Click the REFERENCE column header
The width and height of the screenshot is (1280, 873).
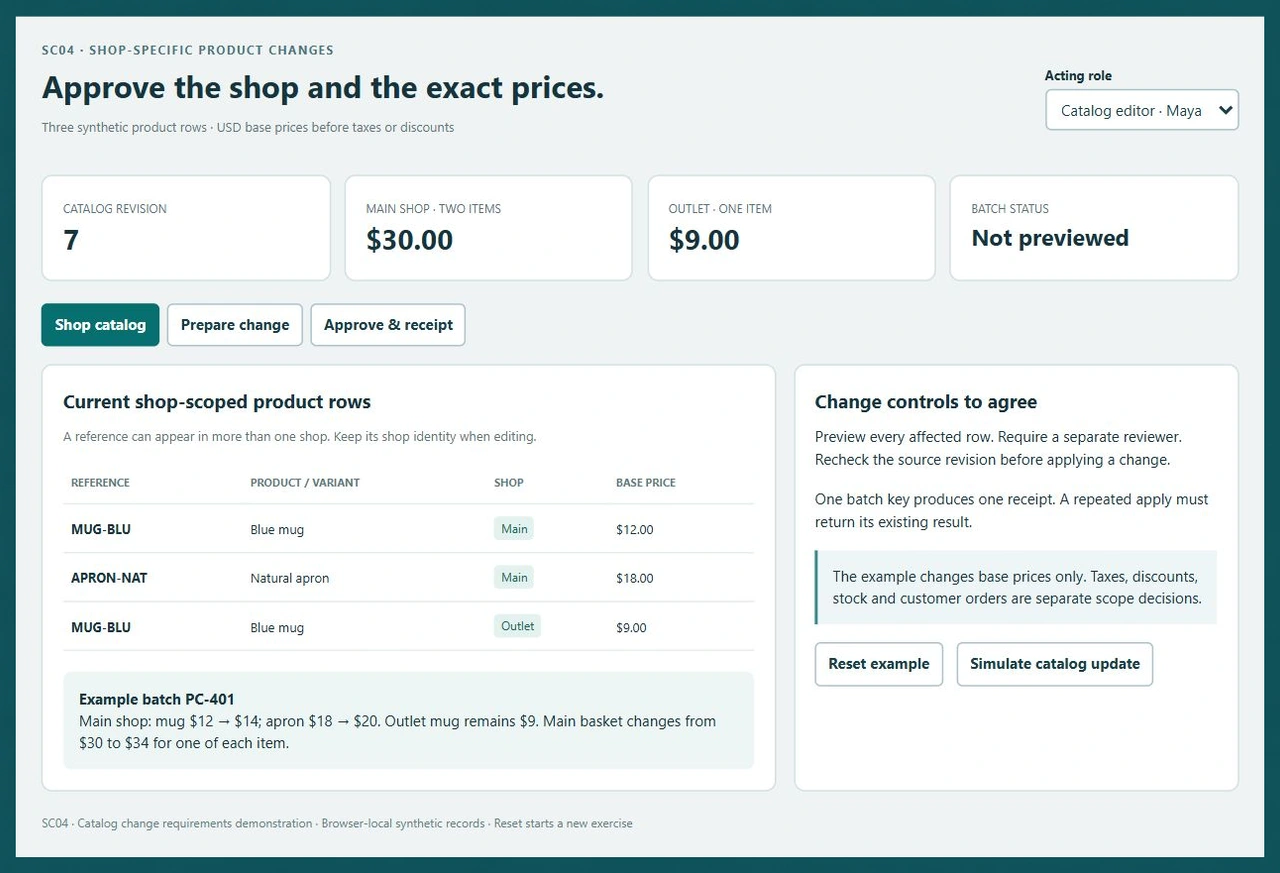click(100, 483)
